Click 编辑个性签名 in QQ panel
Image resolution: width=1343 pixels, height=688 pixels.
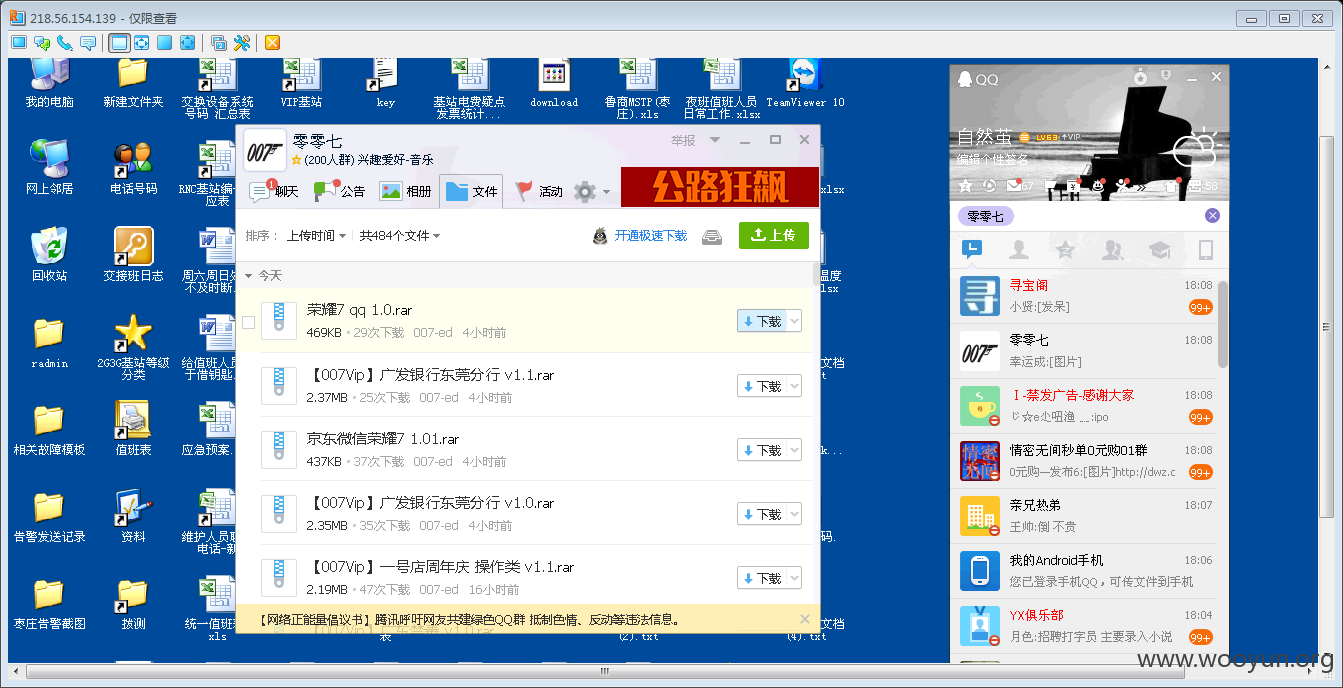pyautogui.click(x=993, y=159)
